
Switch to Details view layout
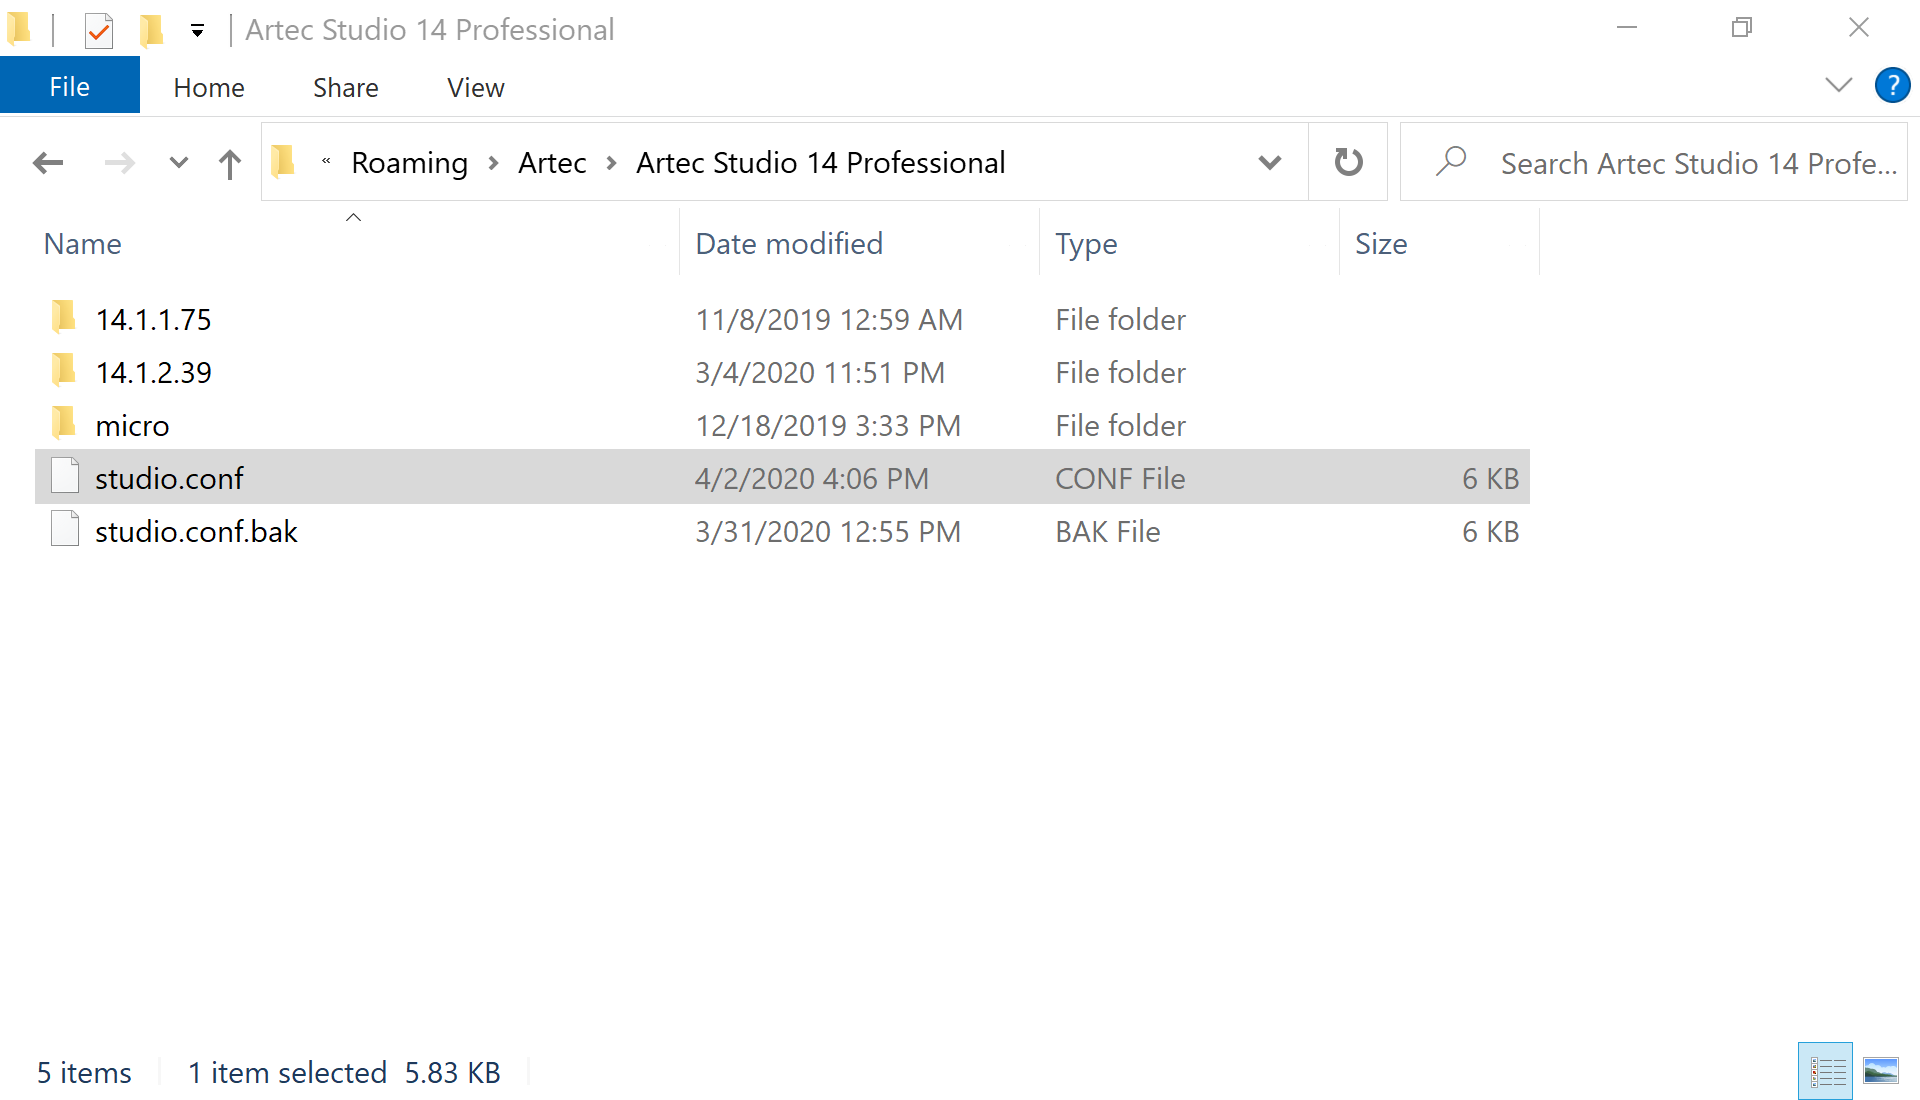tap(1826, 1072)
